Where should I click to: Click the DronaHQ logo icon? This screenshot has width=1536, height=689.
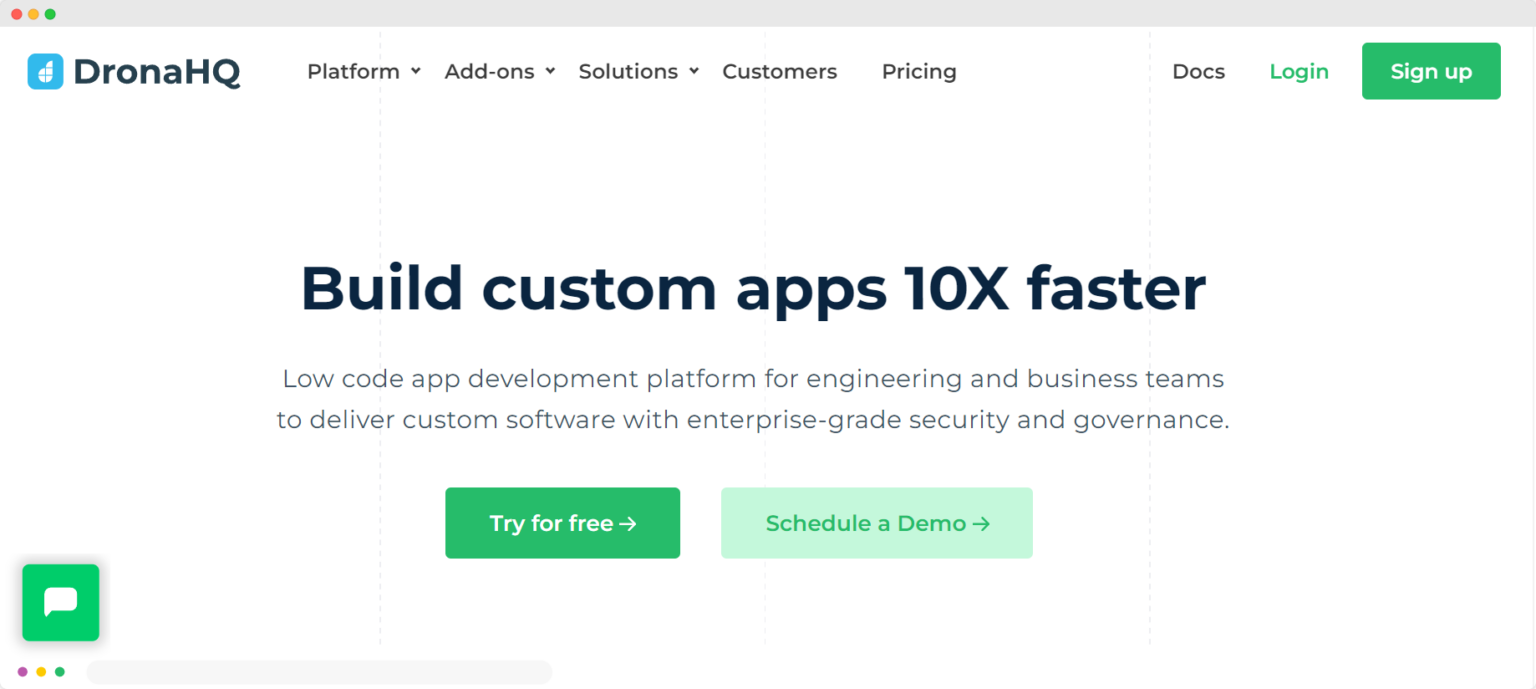[x=44, y=71]
